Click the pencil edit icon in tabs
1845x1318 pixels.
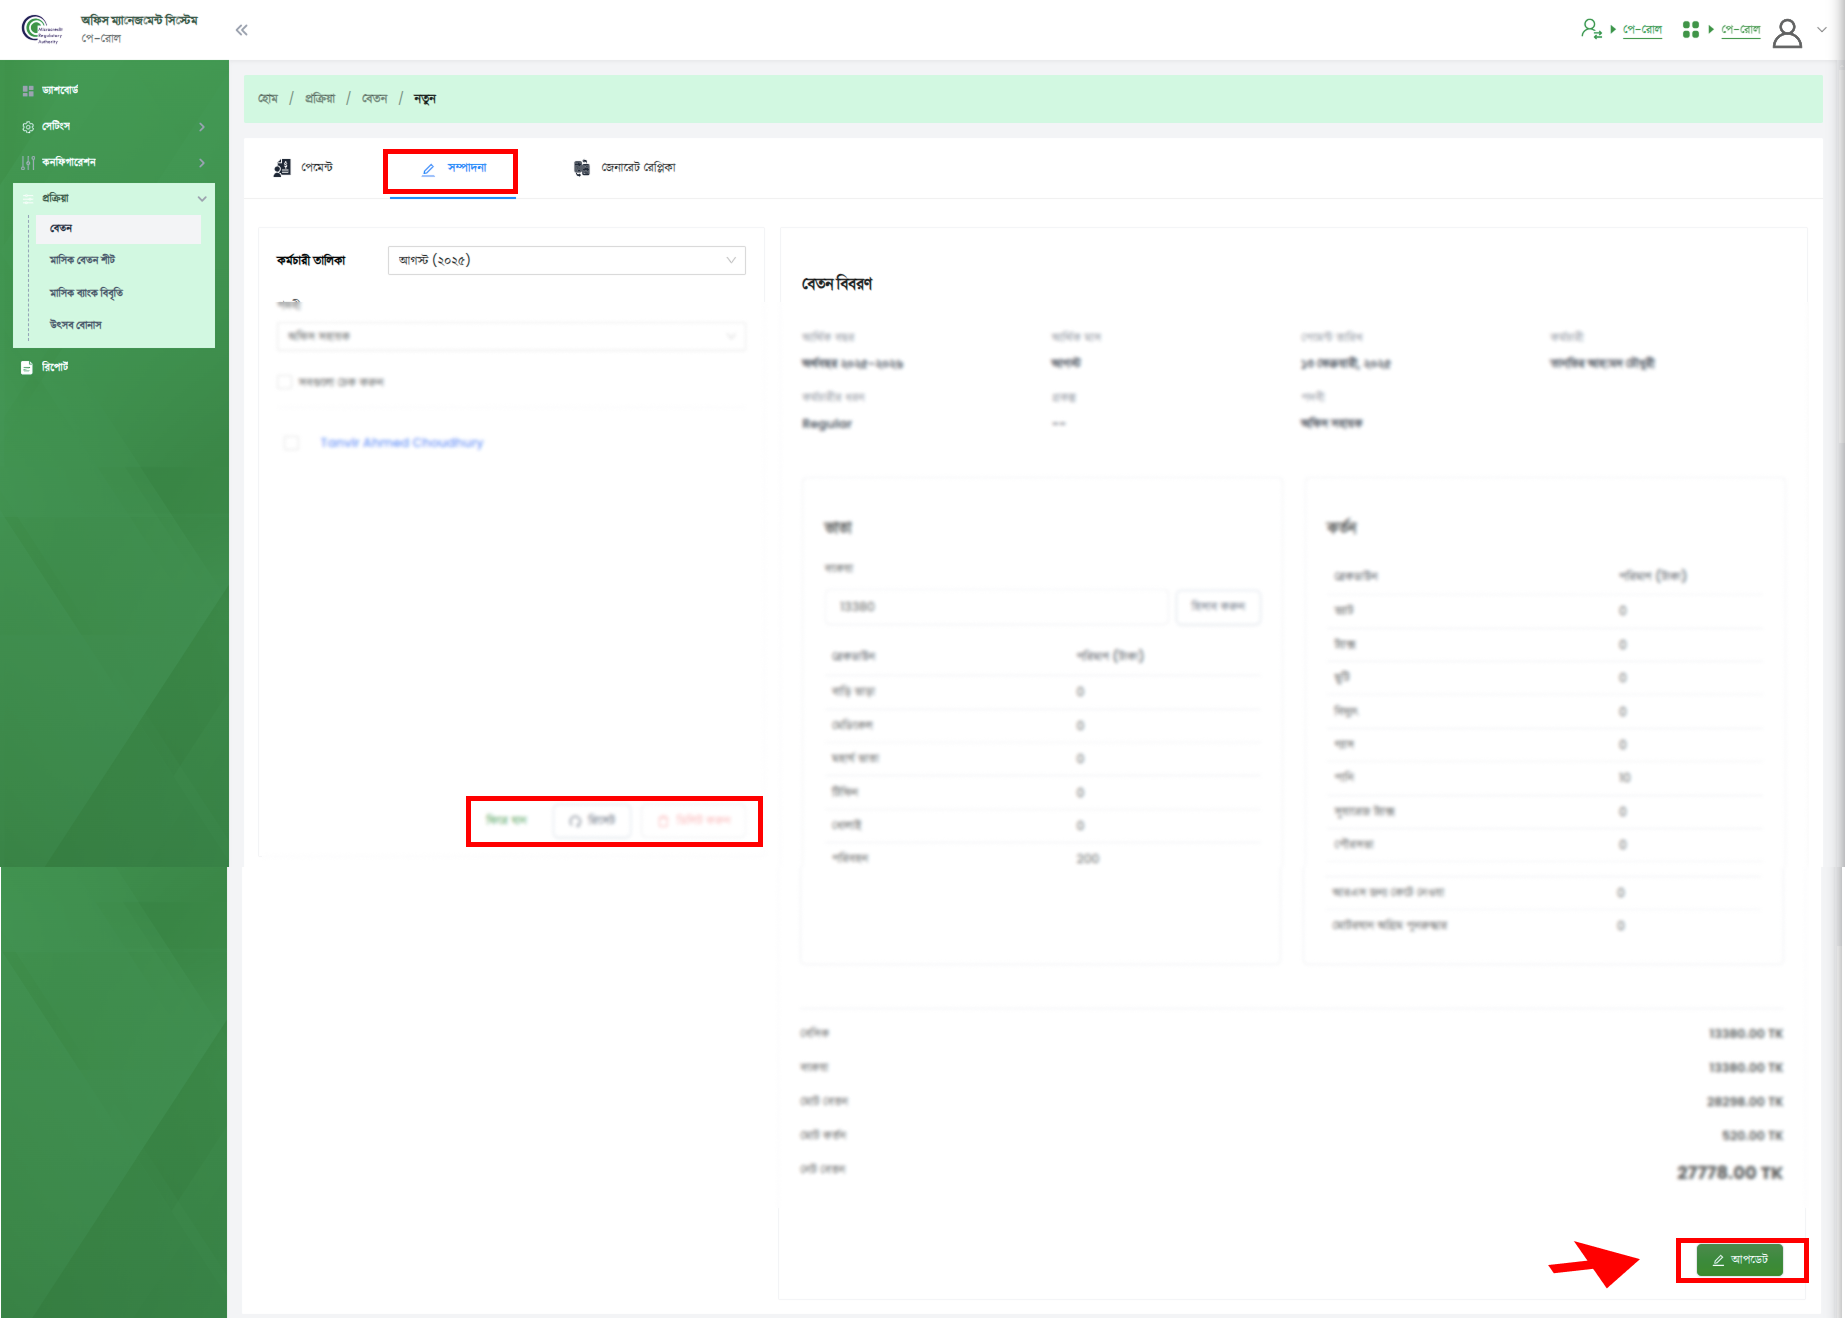click(428, 169)
